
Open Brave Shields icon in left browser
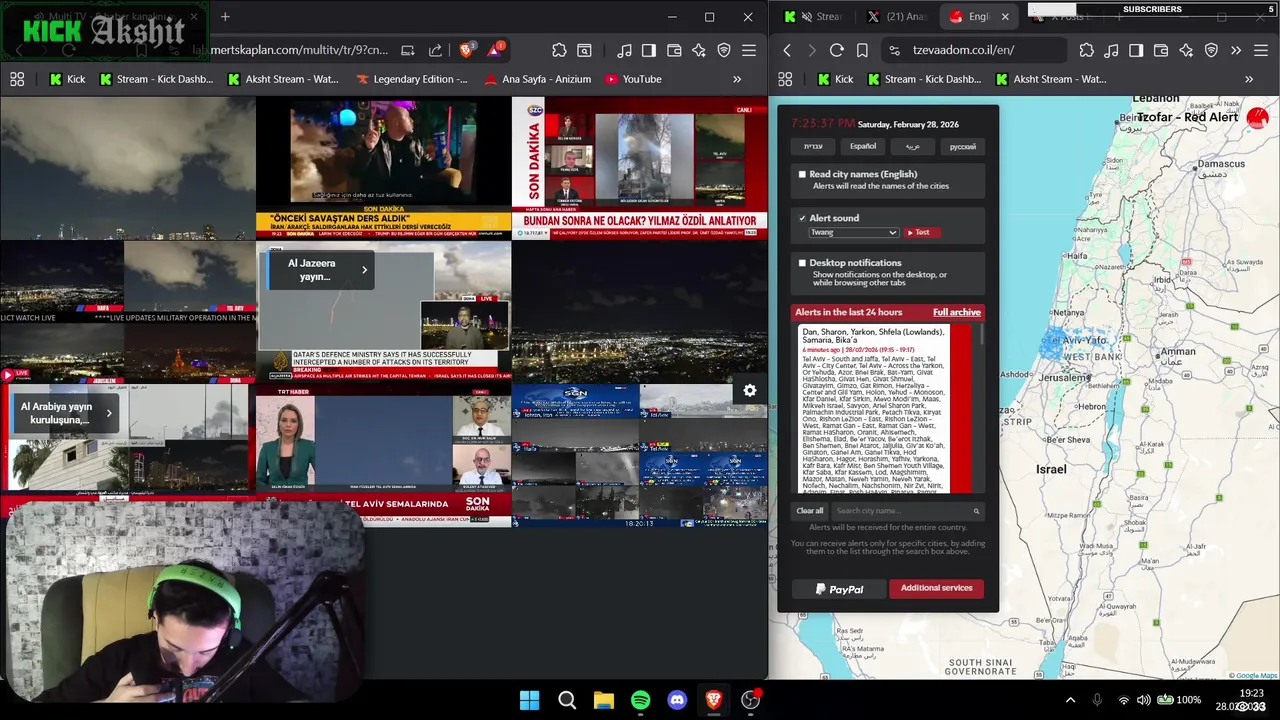tap(466, 50)
